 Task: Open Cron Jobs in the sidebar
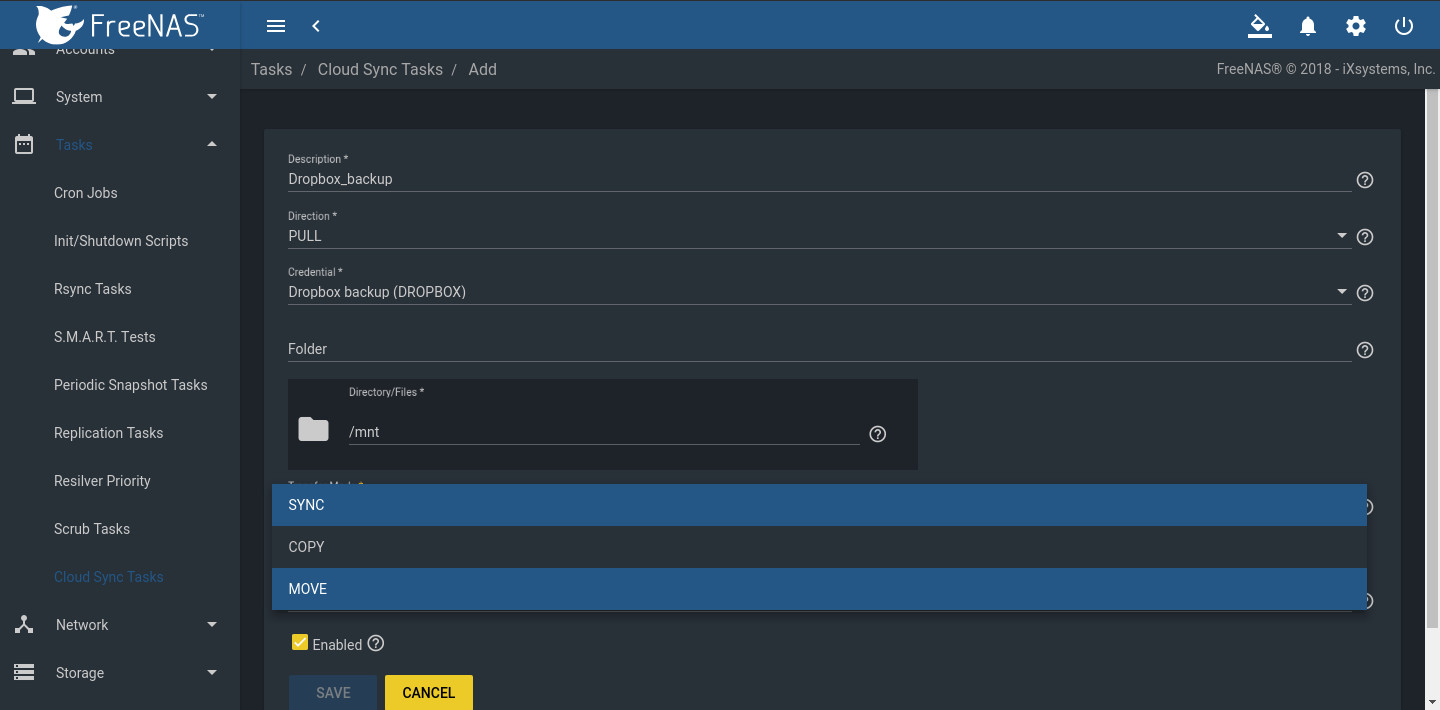86,193
